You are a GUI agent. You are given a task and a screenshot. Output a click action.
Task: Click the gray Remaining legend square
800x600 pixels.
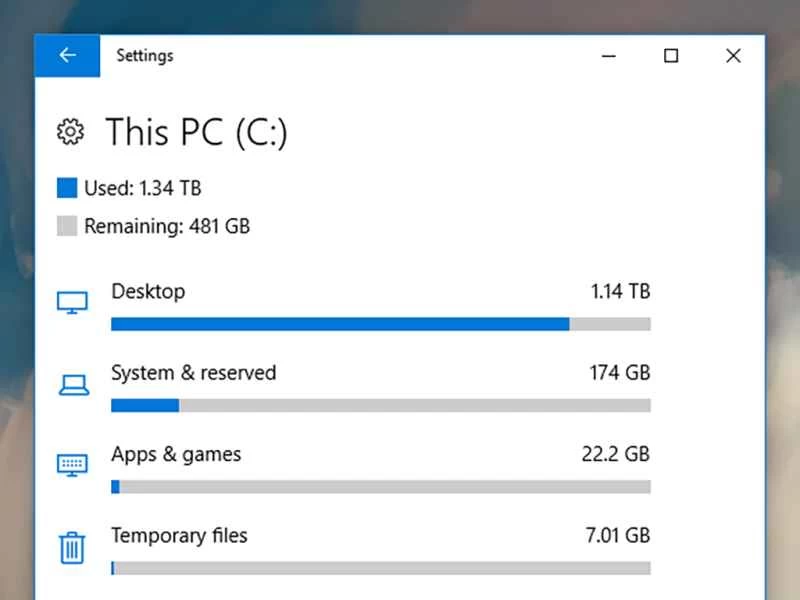tap(66, 225)
